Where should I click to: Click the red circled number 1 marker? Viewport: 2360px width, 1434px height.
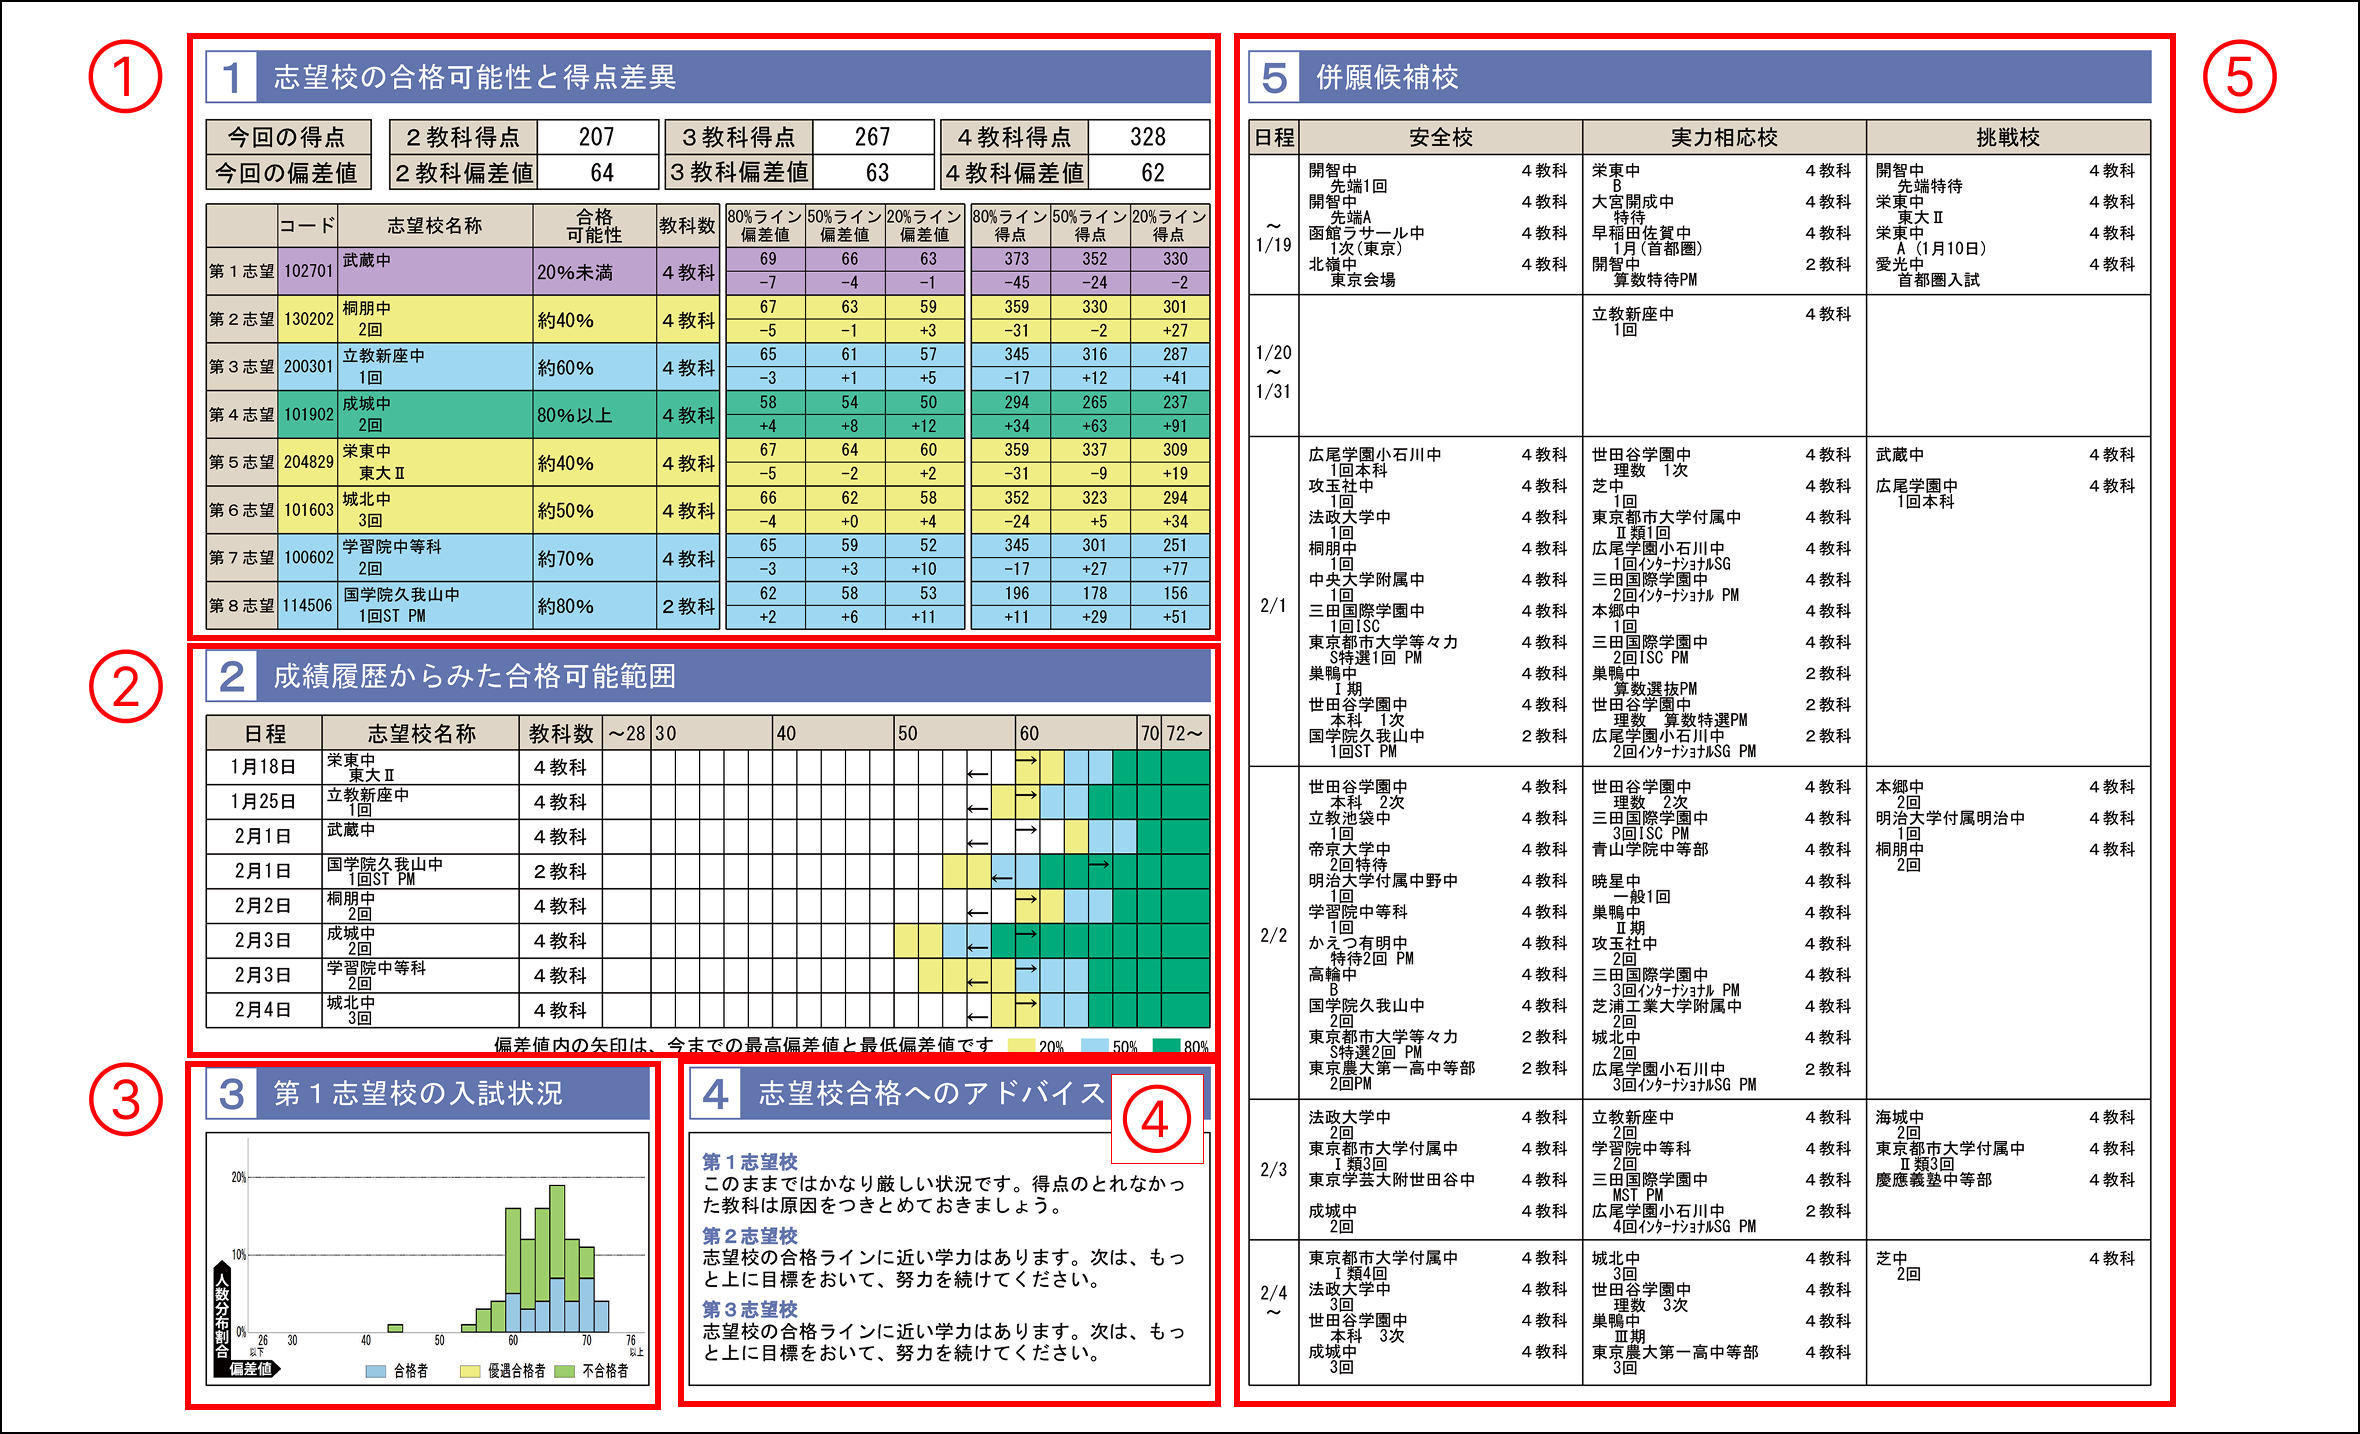(x=125, y=77)
